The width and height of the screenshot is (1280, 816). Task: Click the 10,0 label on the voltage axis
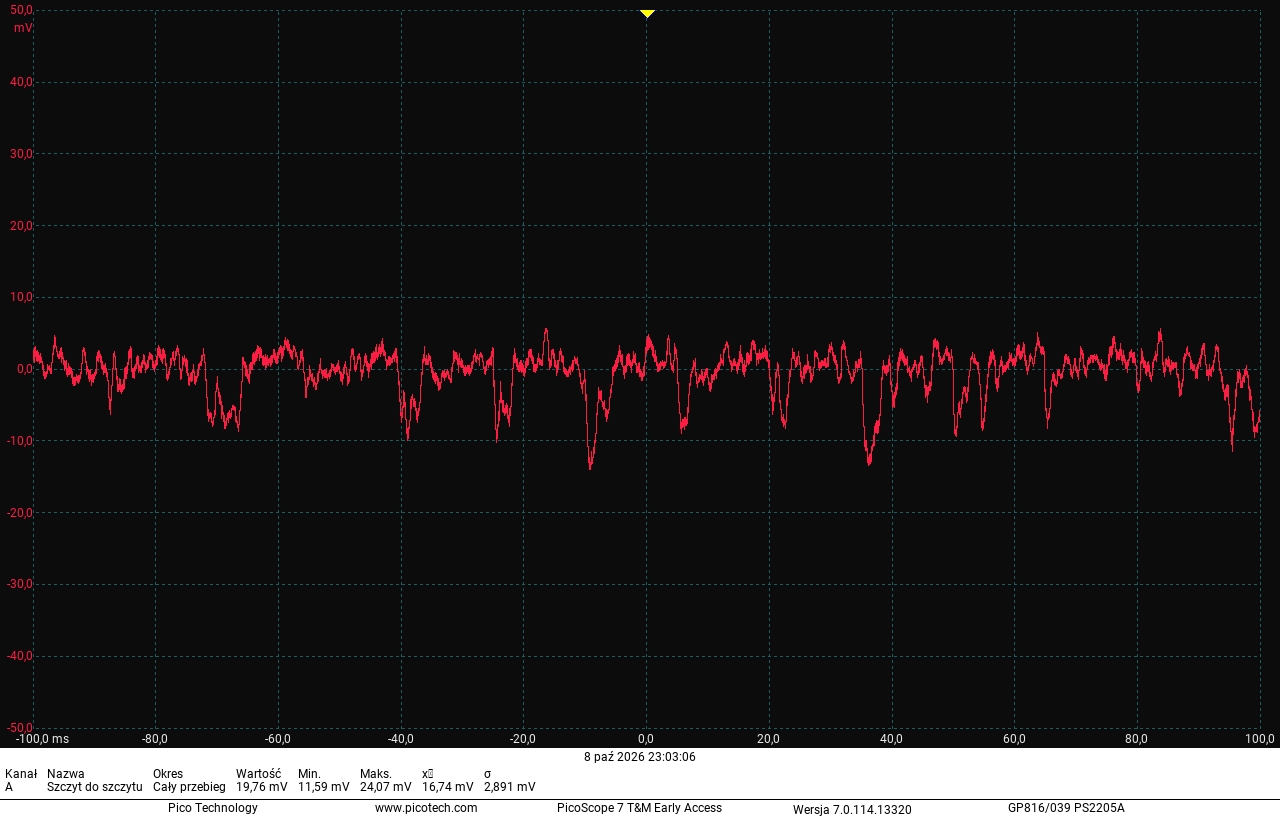click(22, 297)
